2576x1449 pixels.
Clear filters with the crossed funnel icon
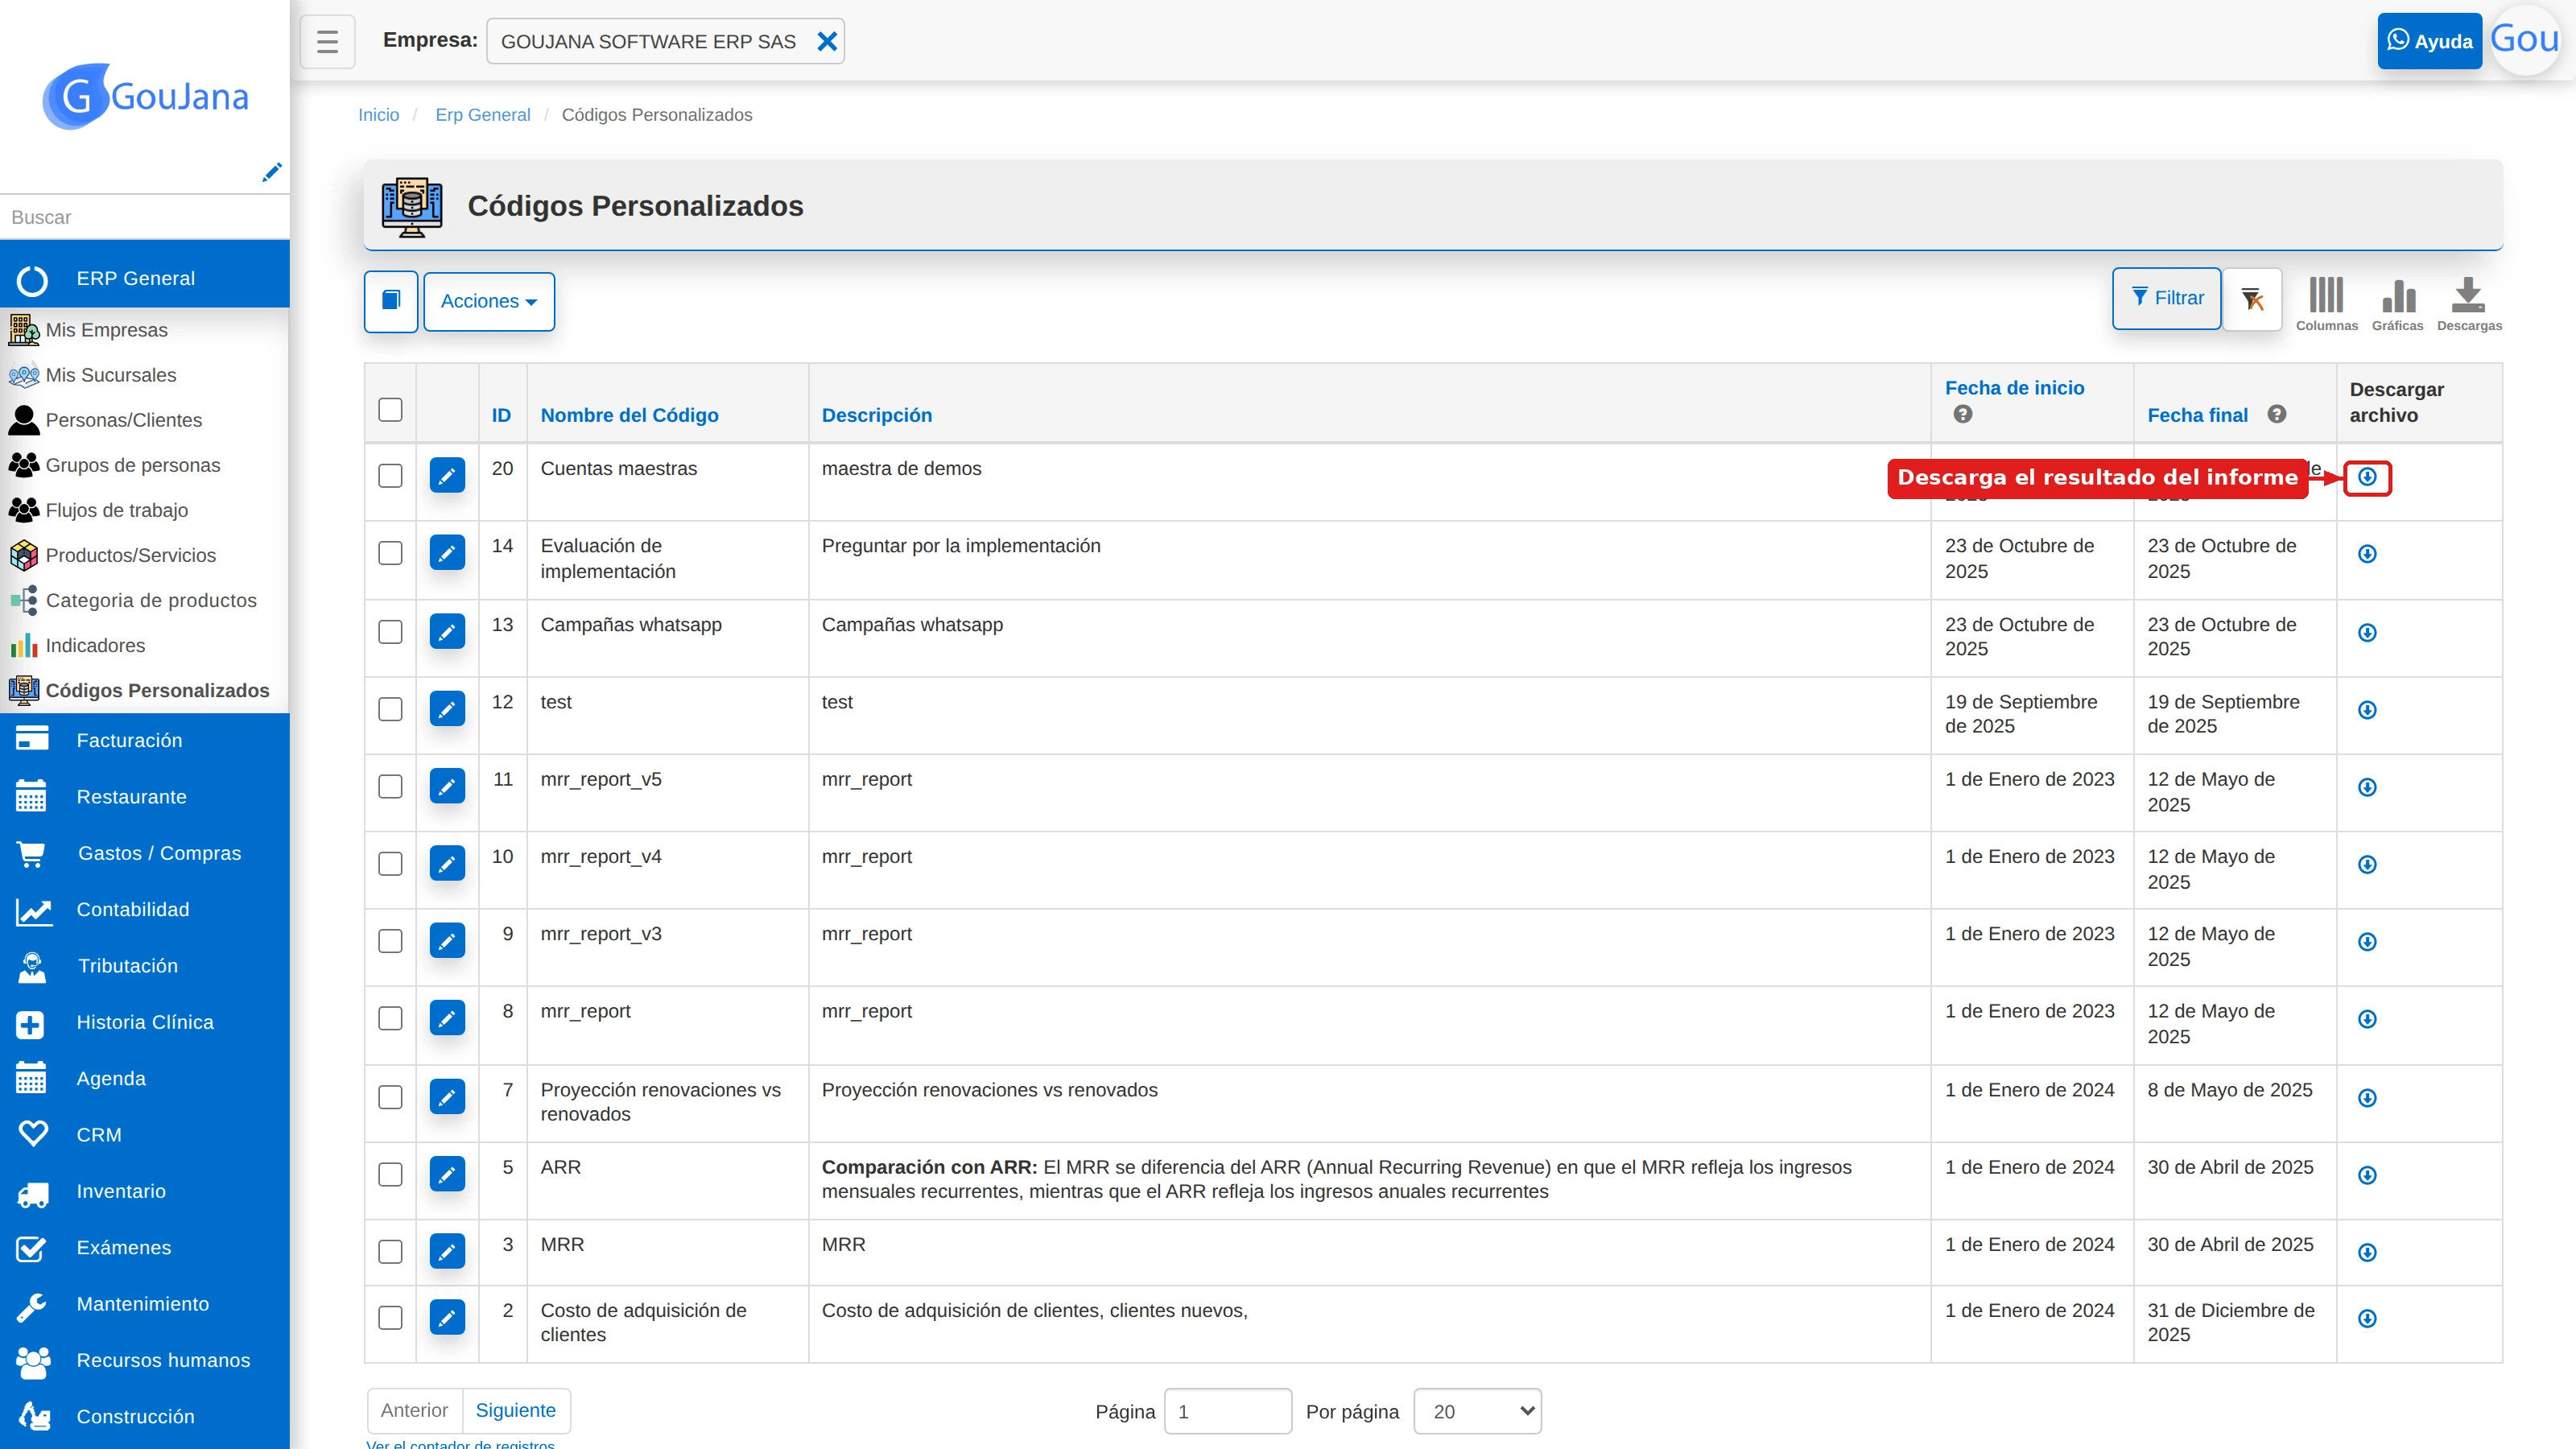pos(2252,299)
